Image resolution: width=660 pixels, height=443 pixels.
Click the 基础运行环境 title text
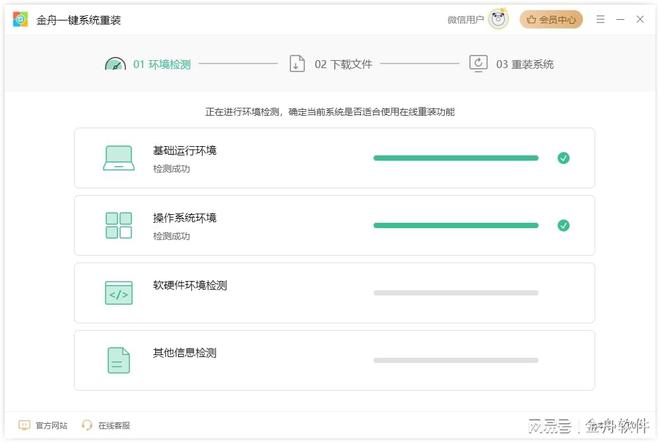coord(184,150)
